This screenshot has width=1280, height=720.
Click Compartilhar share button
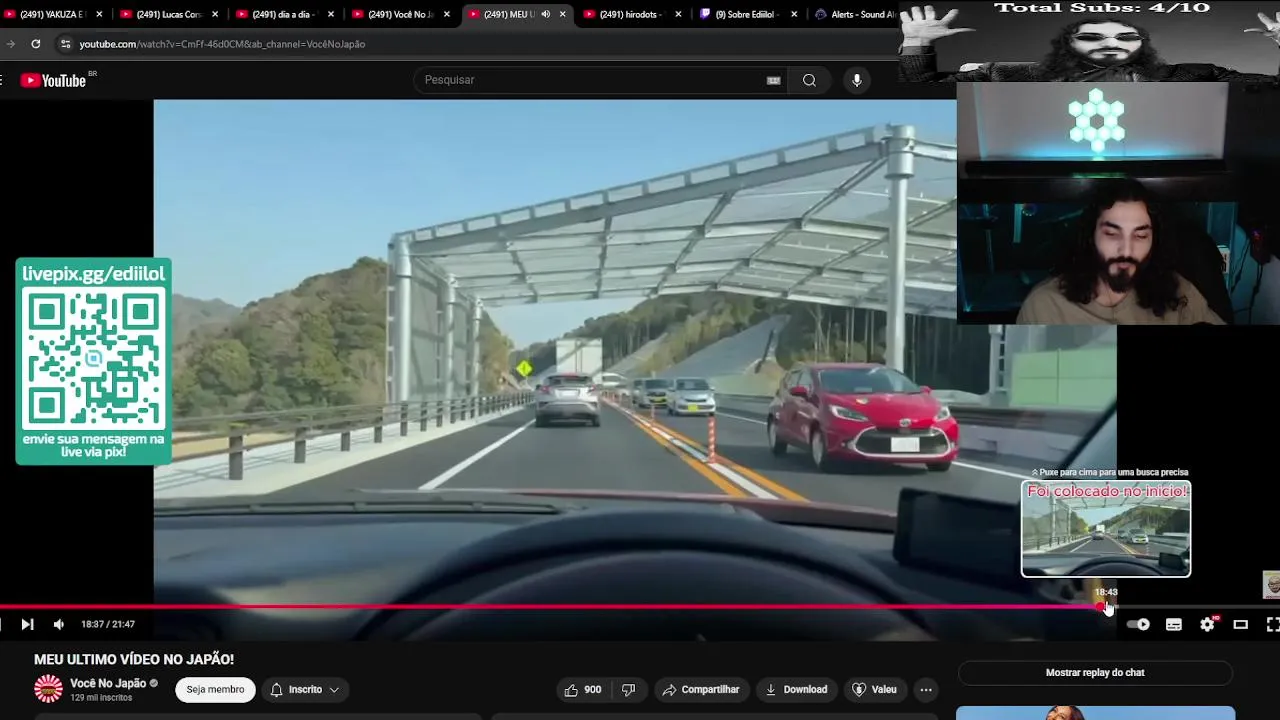(x=700, y=689)
